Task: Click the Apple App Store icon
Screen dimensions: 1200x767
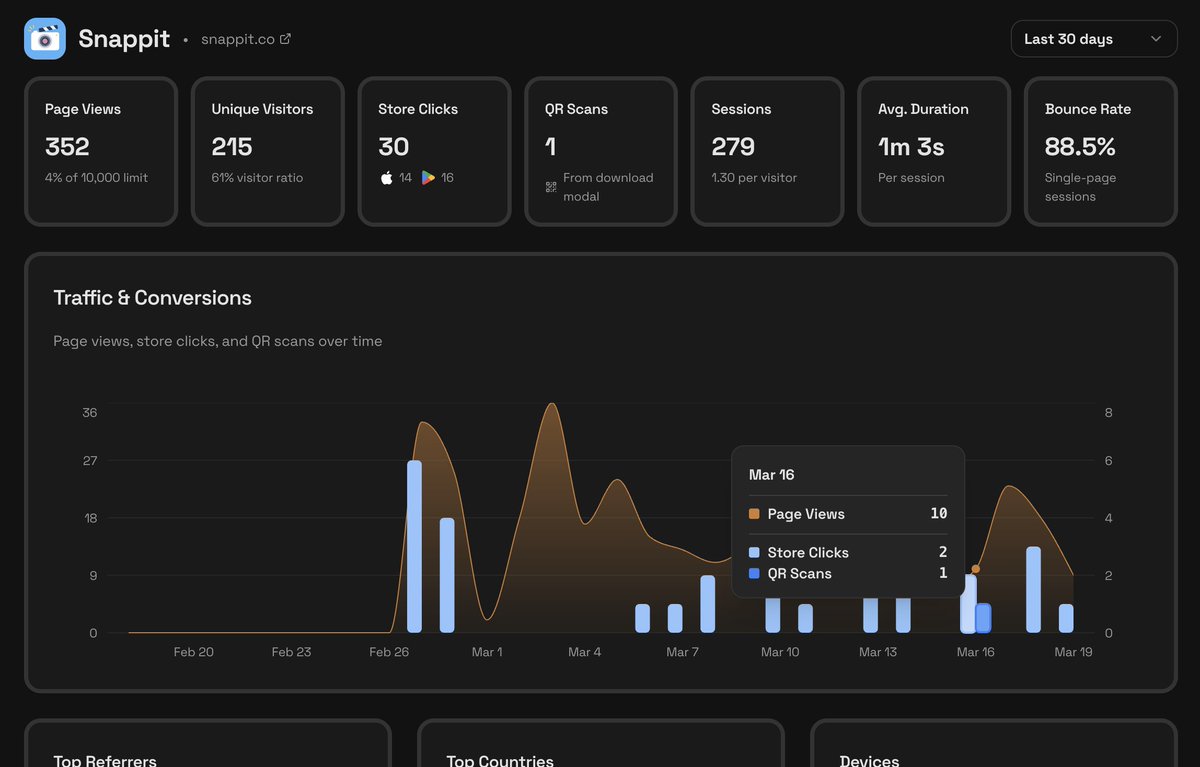Action: pyautogui.click(x=387, y=178)
